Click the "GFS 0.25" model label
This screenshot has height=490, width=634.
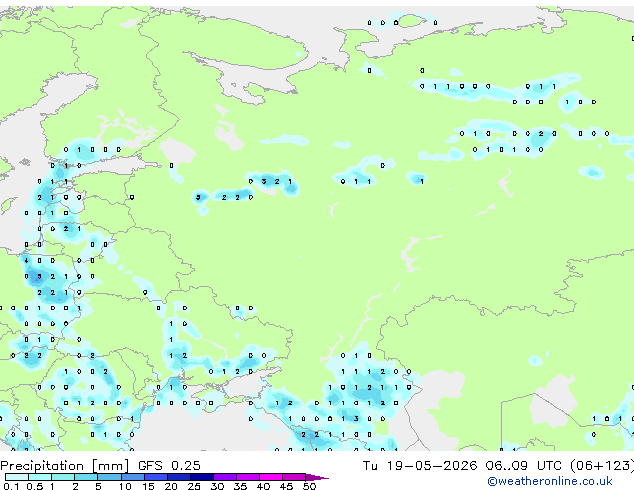(169, 466)
